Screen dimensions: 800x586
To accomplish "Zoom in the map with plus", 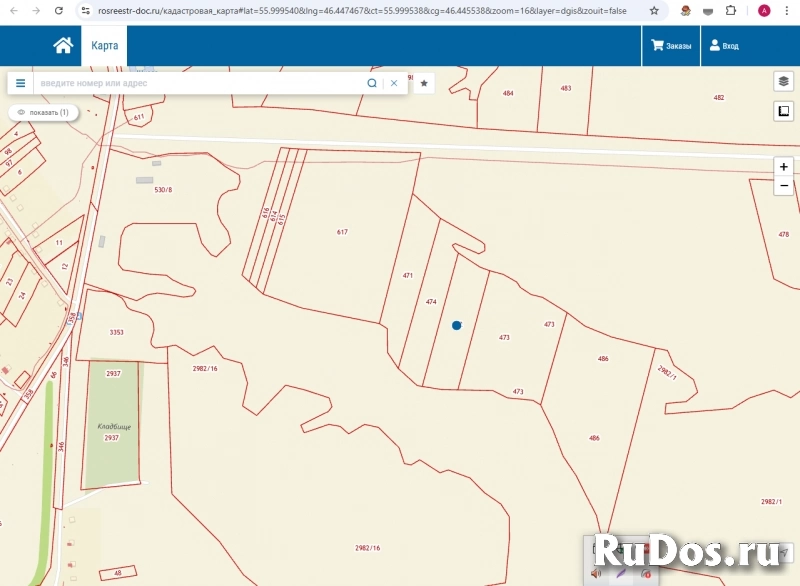I will 783,167.
